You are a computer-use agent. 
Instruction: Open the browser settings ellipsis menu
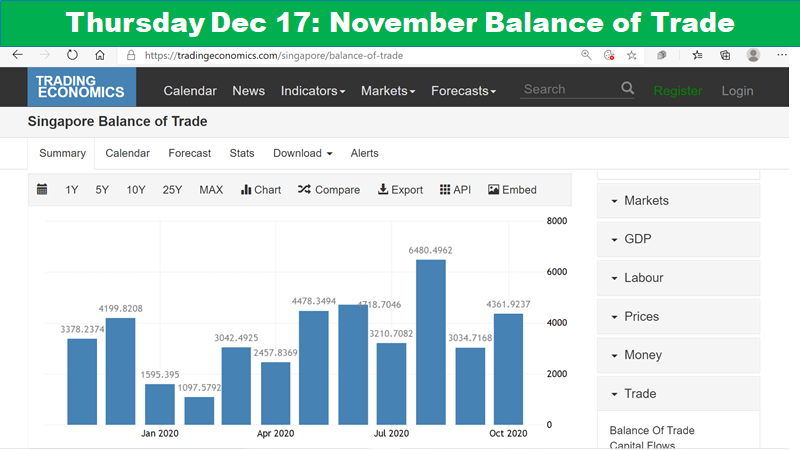(x=782, y=55)
